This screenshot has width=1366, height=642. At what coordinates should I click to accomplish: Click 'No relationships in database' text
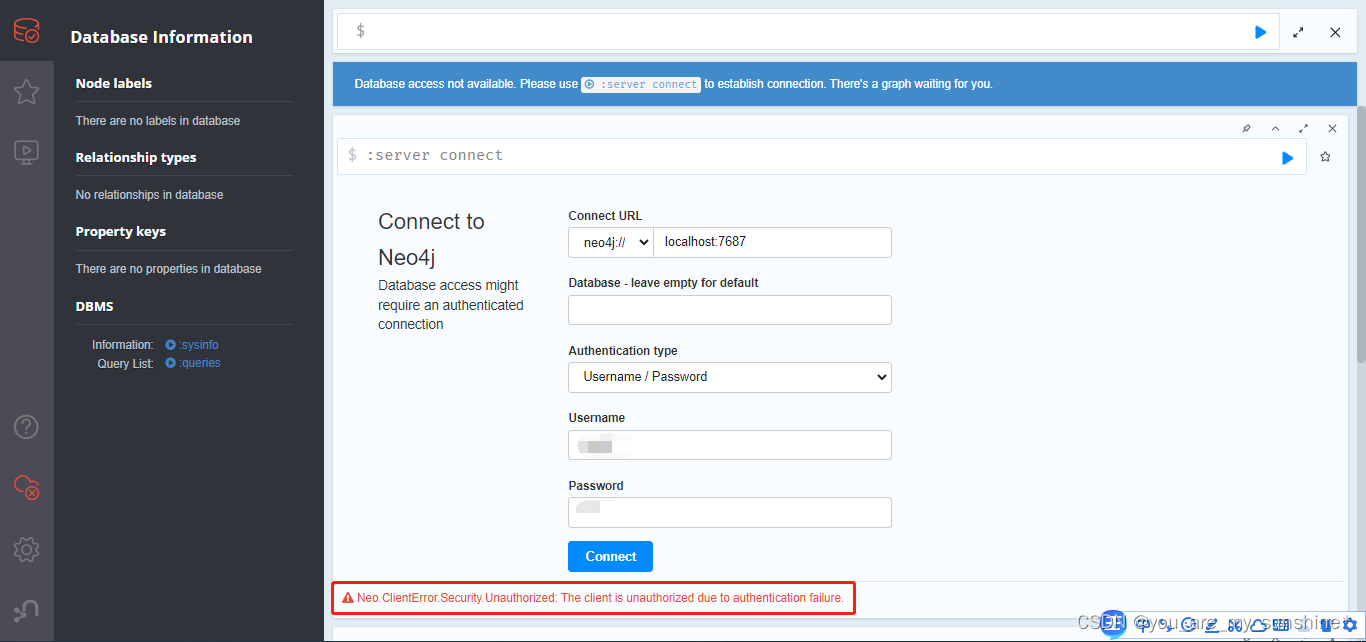pos(150,195)
